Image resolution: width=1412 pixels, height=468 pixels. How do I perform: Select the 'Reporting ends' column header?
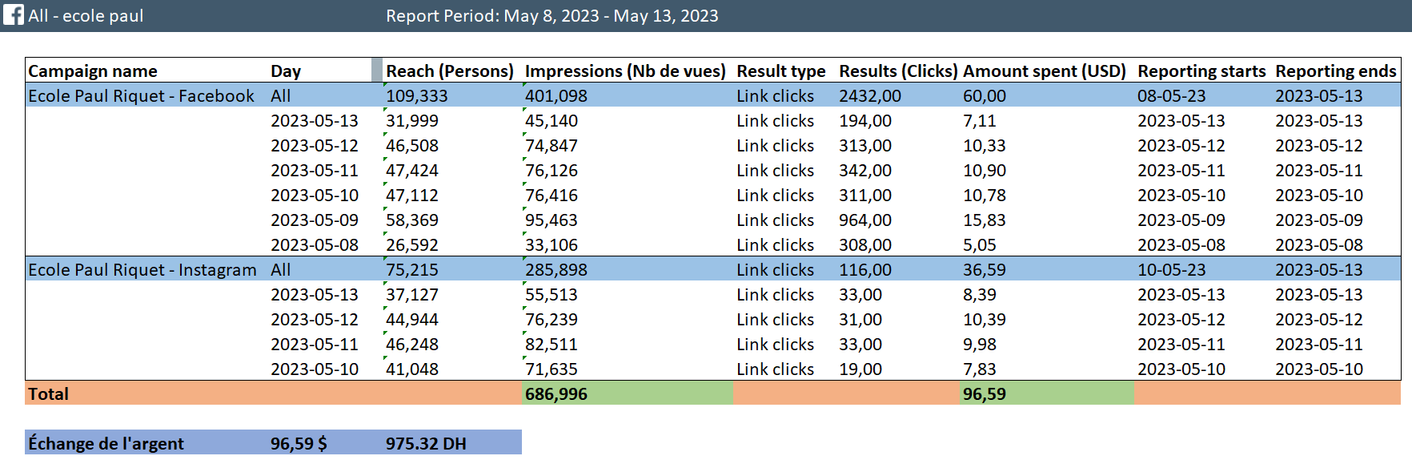(1336, 71)
